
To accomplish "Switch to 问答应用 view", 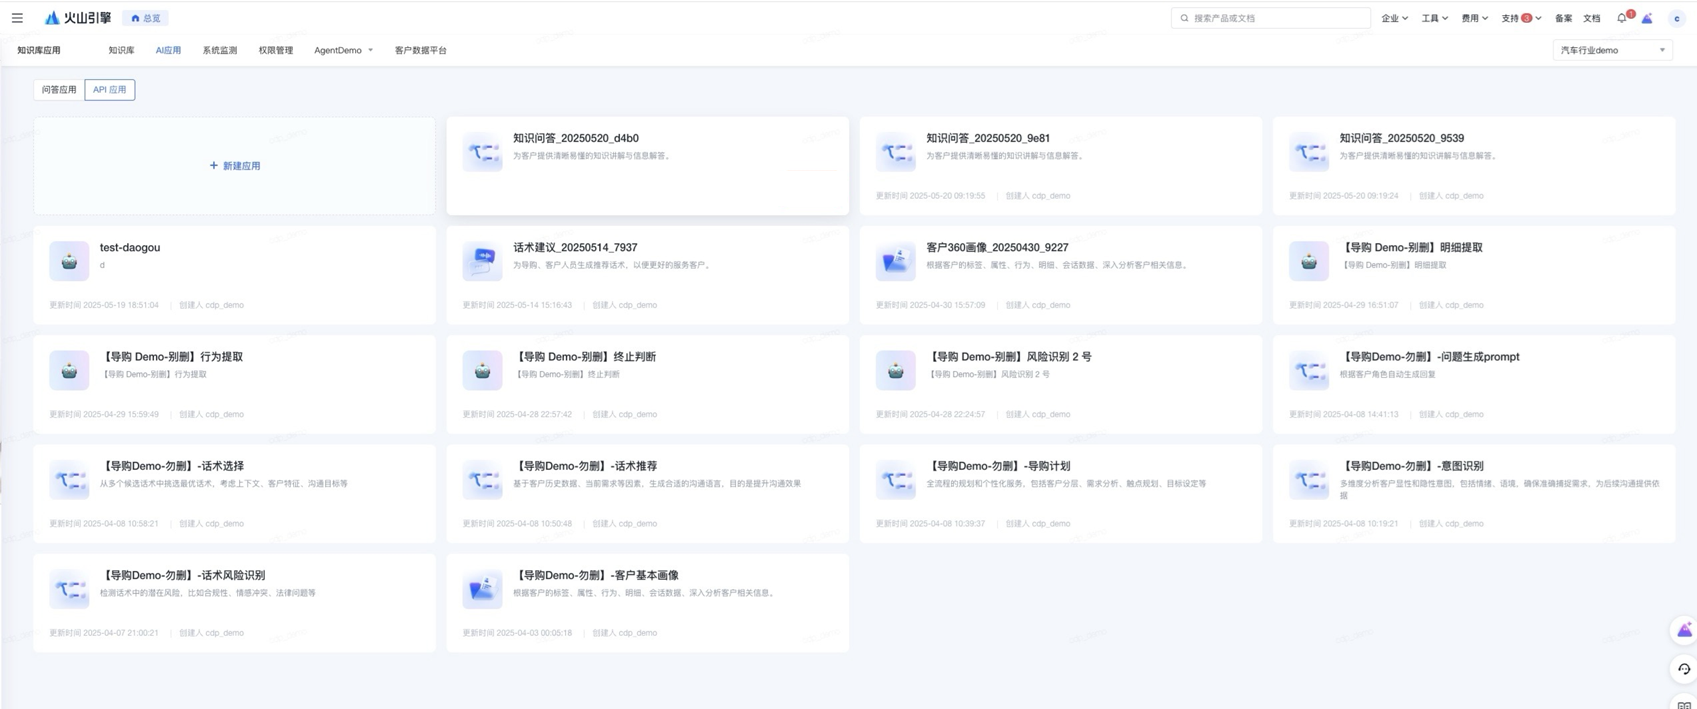I will (59, 90).
